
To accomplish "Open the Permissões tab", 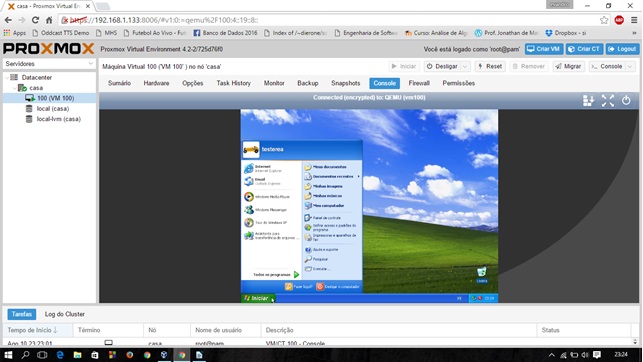I will coord(458,83).
